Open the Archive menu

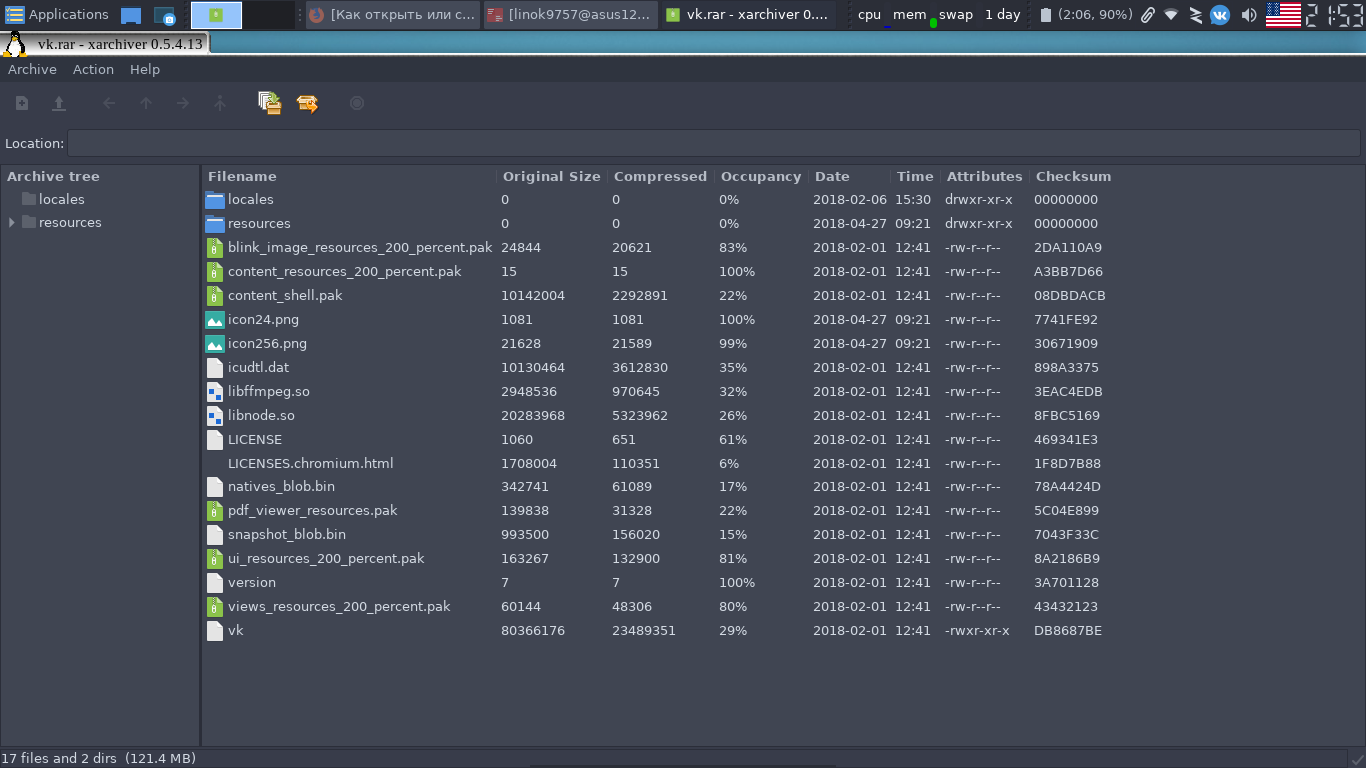pos(32,69)
